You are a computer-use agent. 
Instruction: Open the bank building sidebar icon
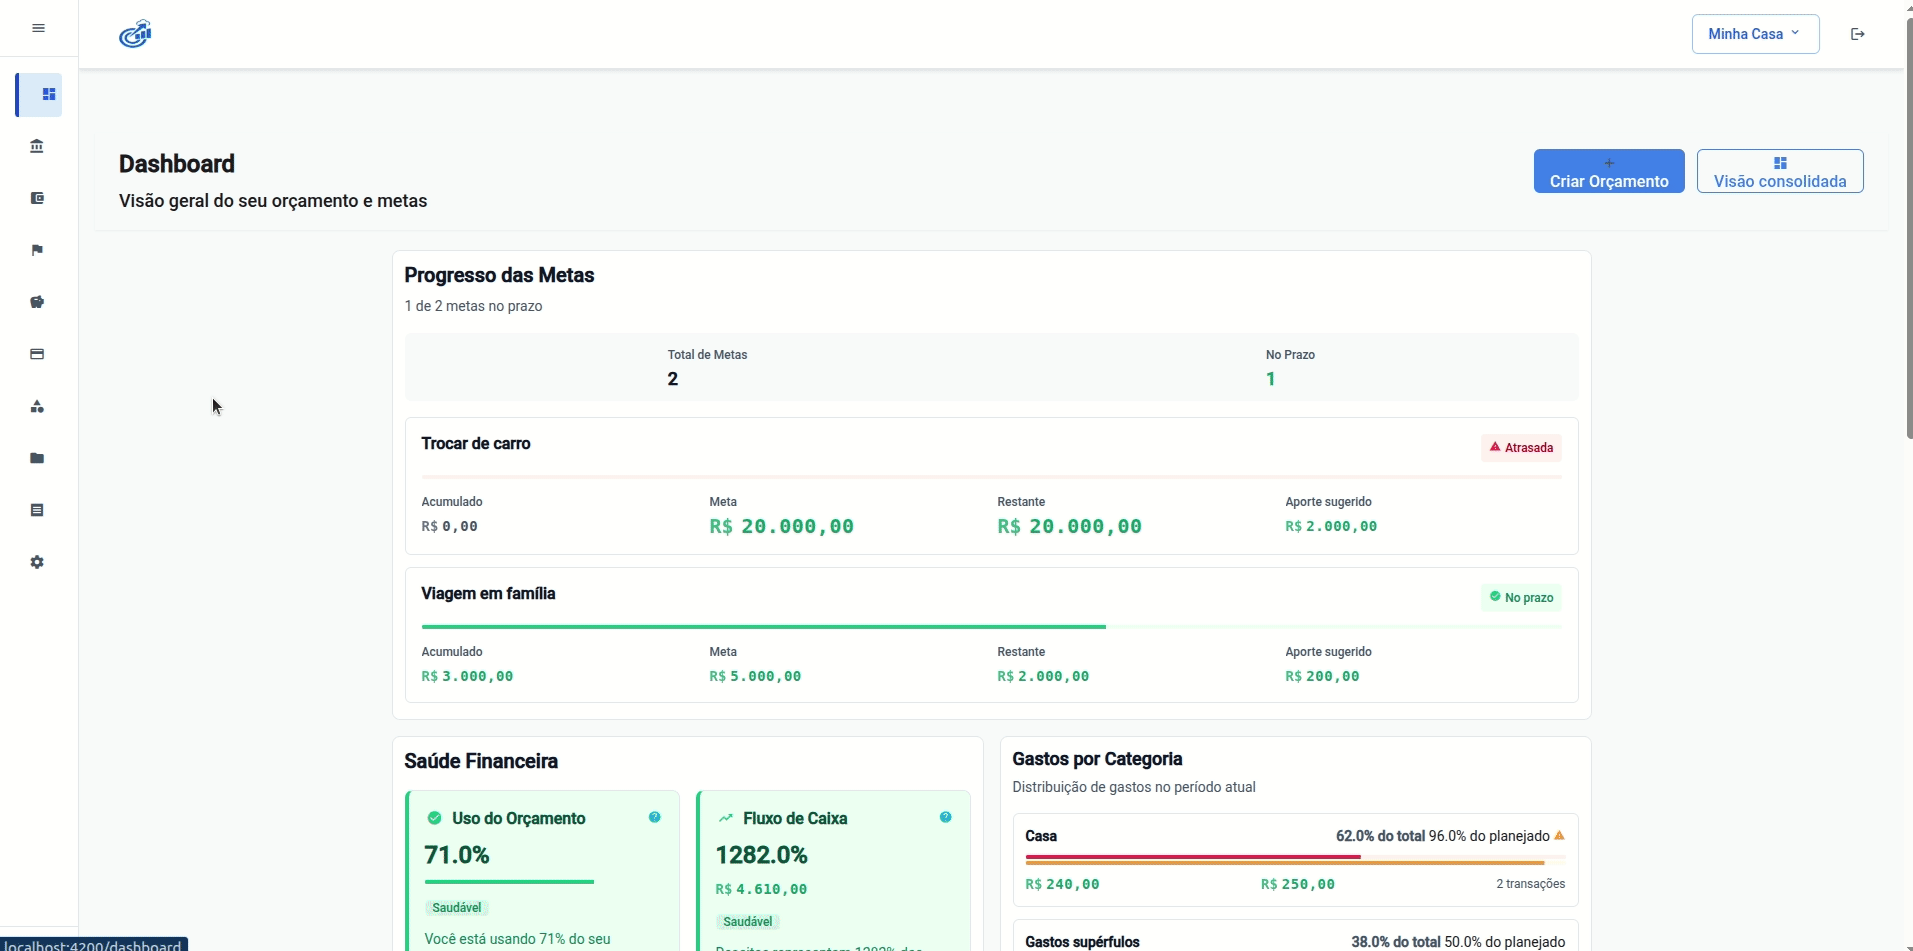pos(37,147)
